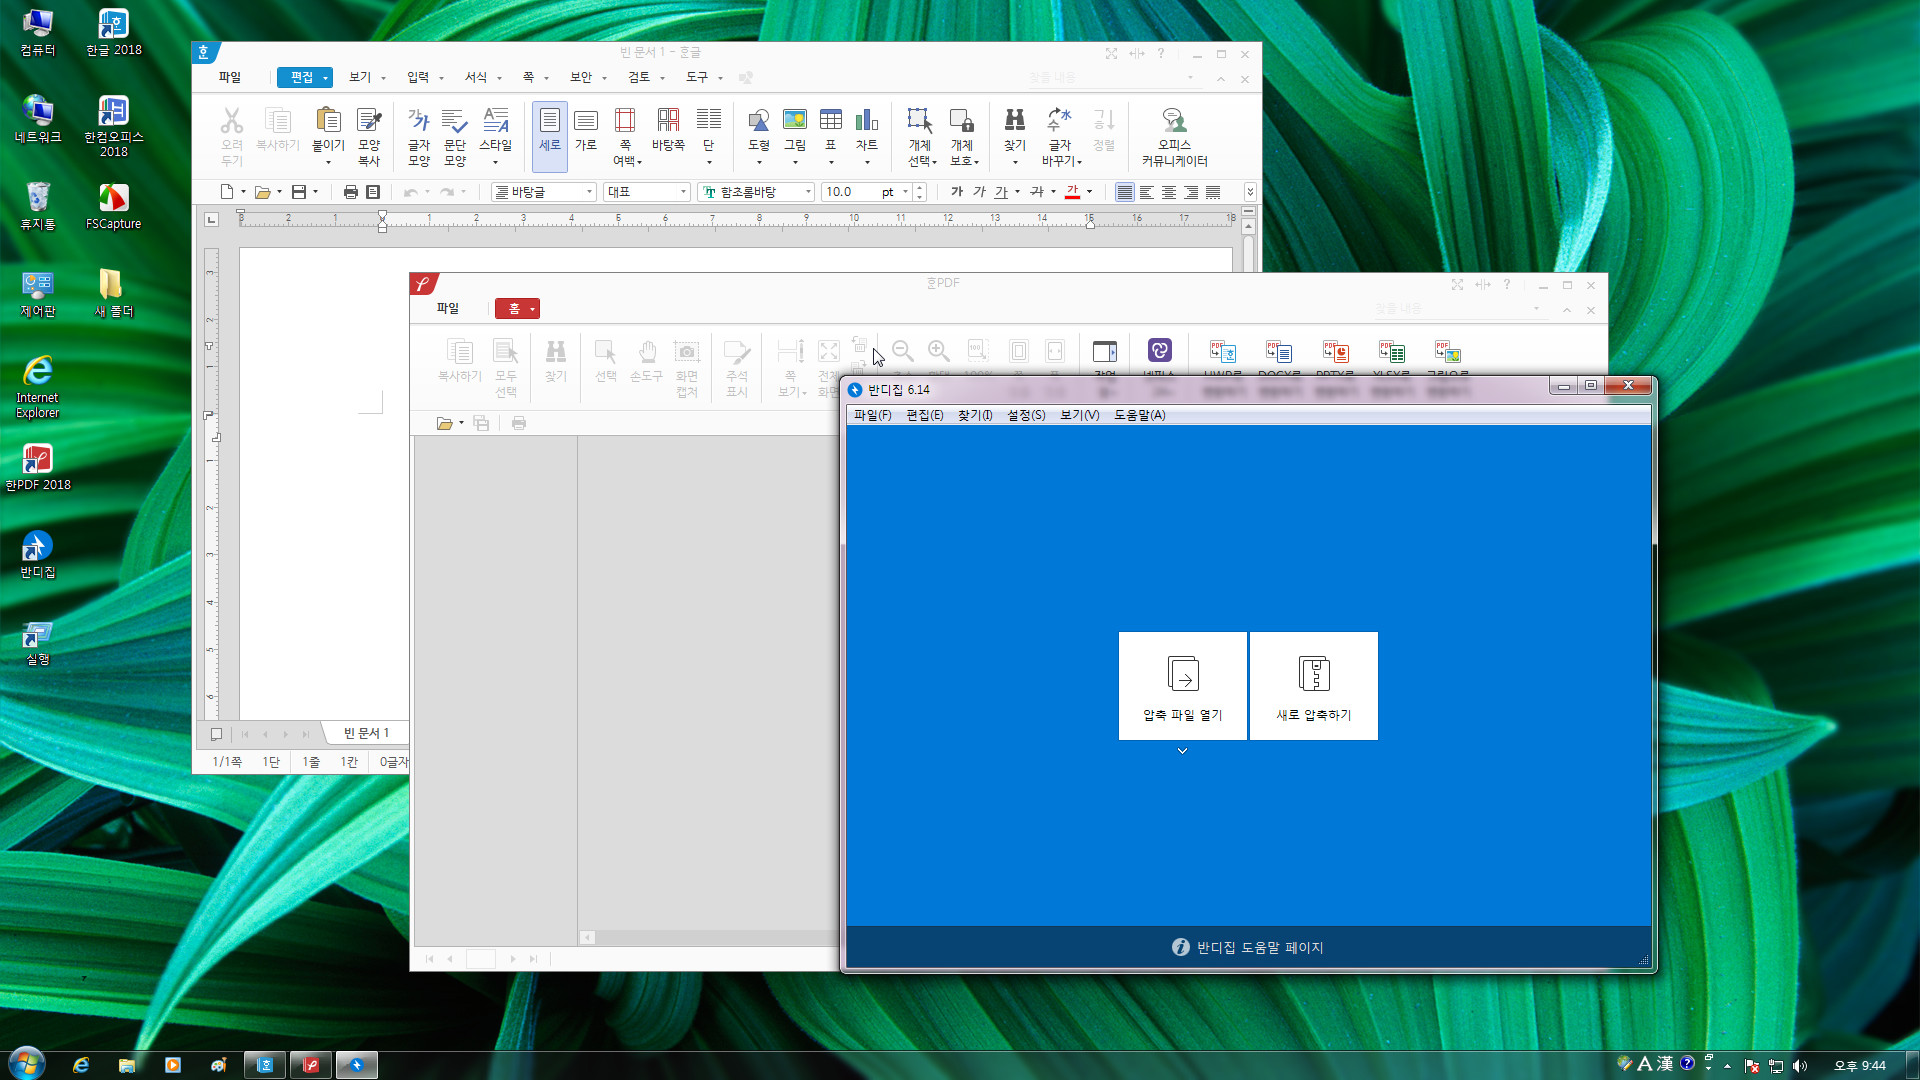Click the Windows Start button

click(x=27, y=1064)
